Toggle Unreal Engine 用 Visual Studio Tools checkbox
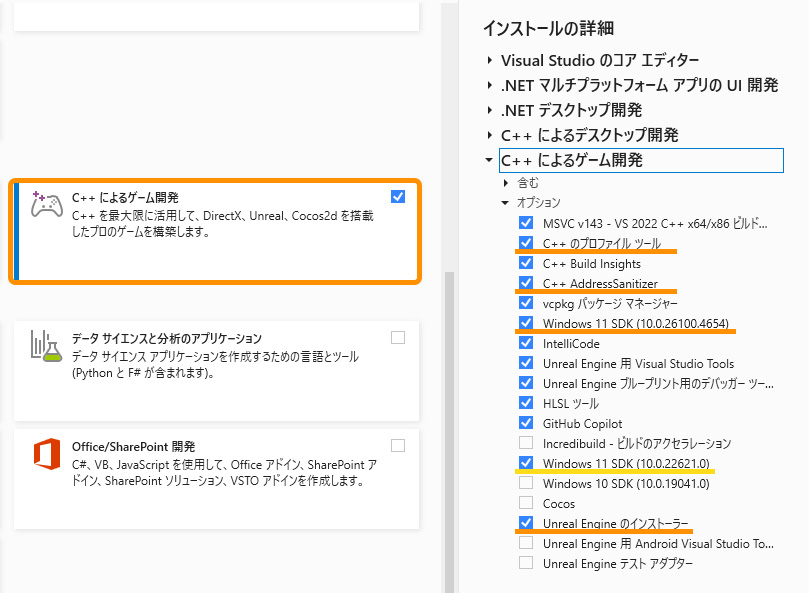Image resolution: width=809 pixels, height=593 pixels. [526, 363]
